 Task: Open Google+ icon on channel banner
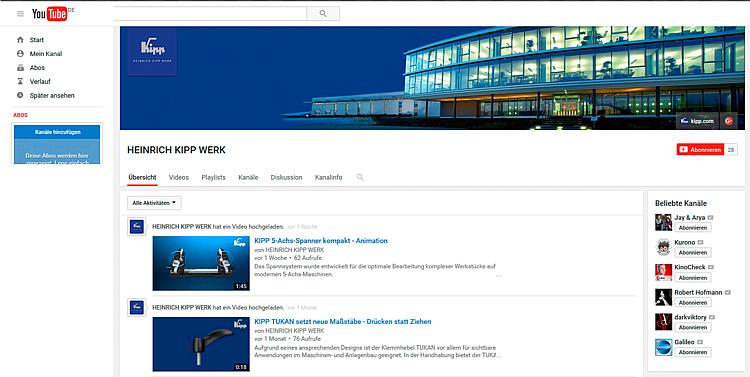728,121
